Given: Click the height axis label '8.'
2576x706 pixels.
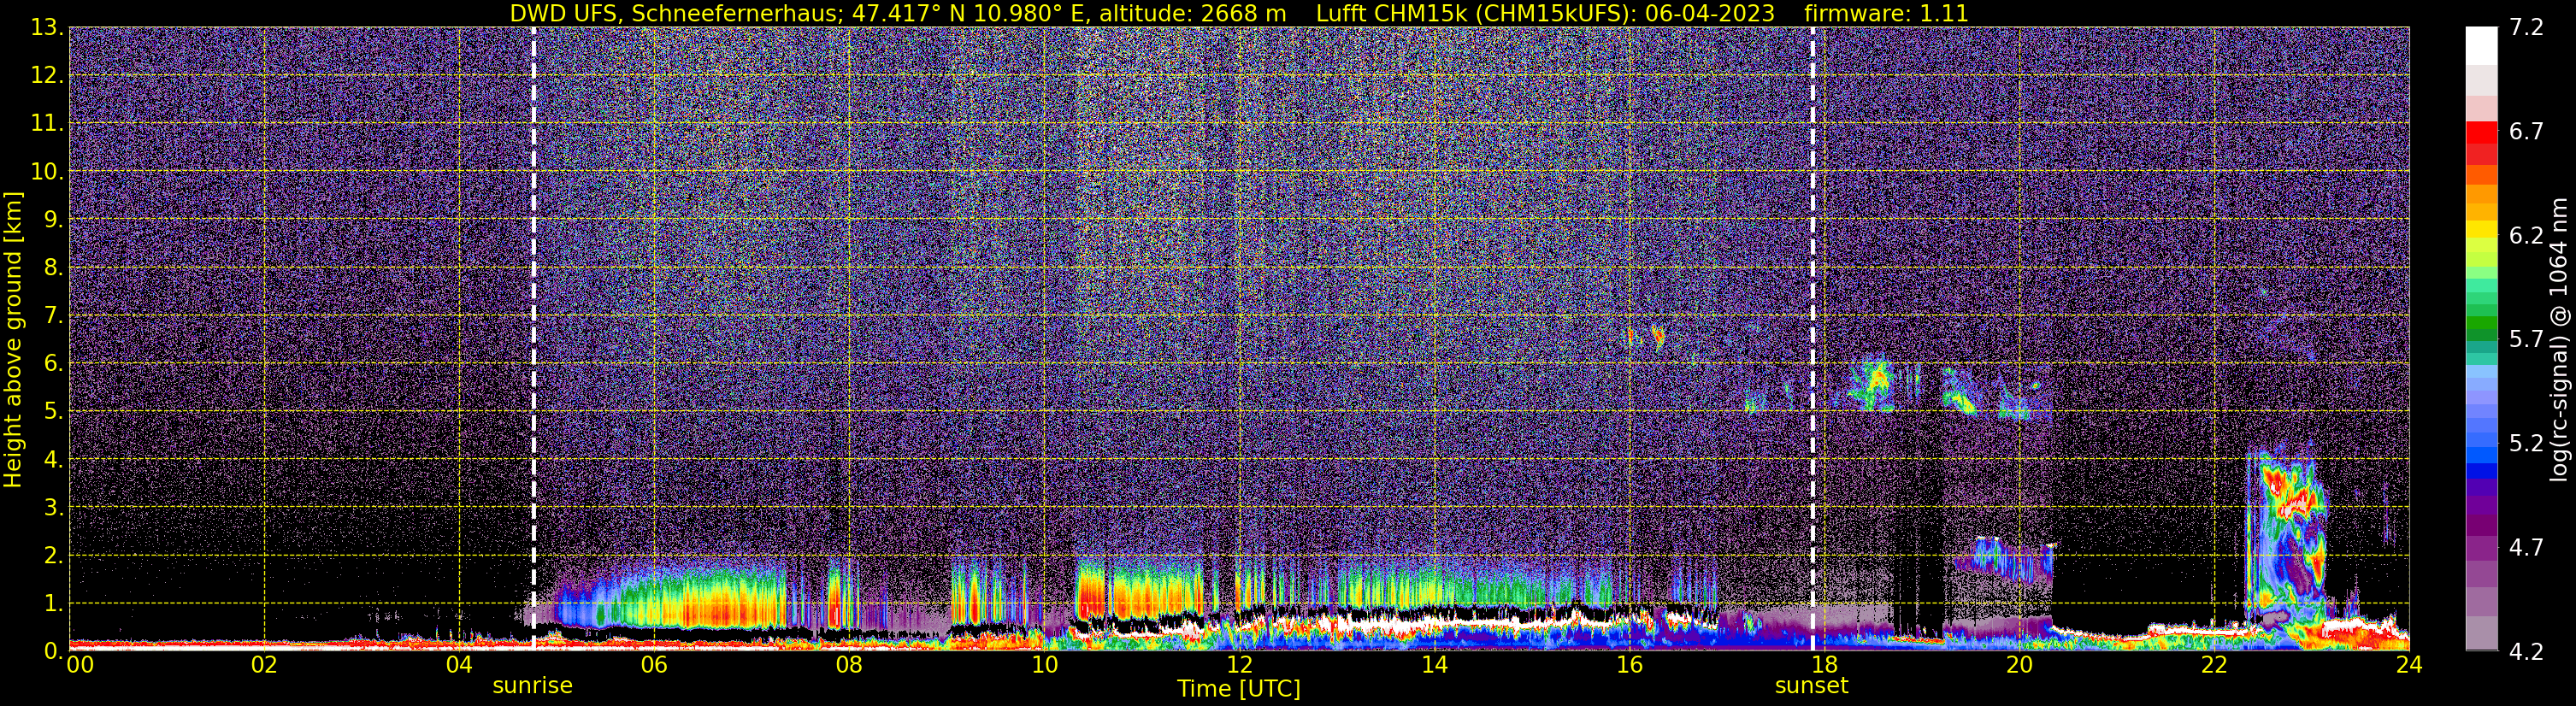Looking at the screenshot, I should (x=53, y=268).
